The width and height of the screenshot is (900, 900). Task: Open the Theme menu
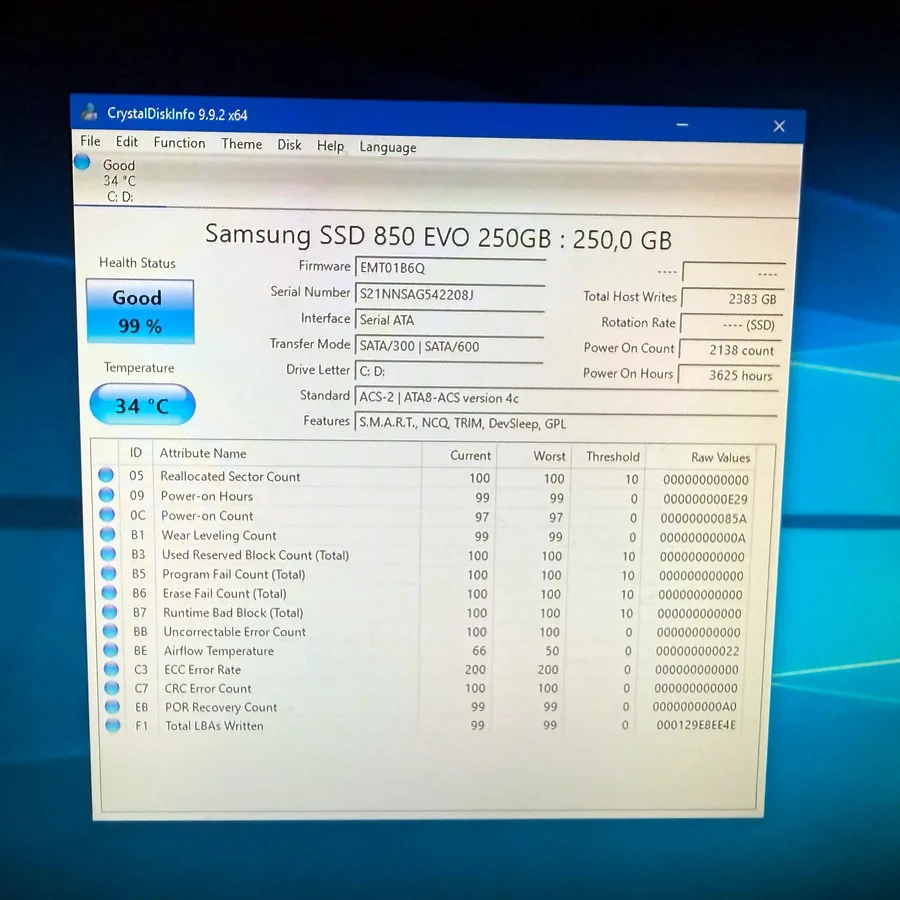(242, 144)
